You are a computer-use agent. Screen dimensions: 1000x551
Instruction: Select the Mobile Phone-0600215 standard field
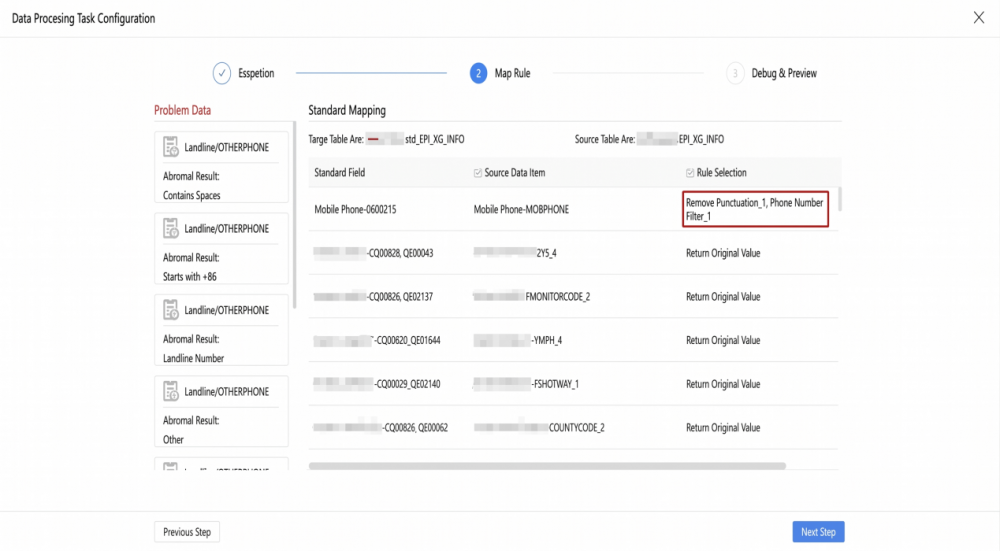(355, 209)
